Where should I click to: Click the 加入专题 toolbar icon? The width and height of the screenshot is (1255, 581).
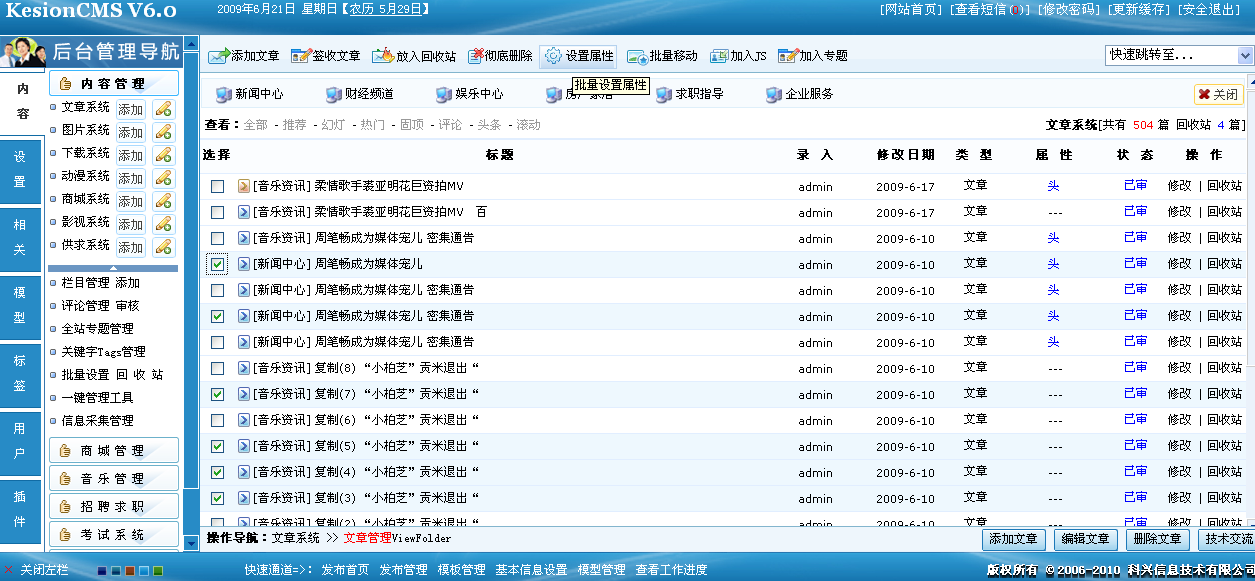click(787, 56)
